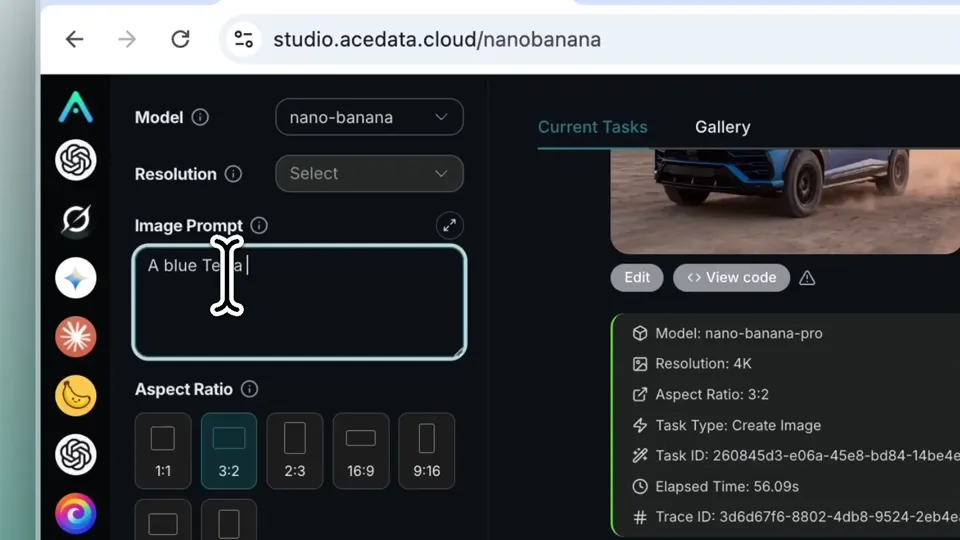Click the lightning icon beside Task Type
This screenshot has width=960, height=540.
640,425
